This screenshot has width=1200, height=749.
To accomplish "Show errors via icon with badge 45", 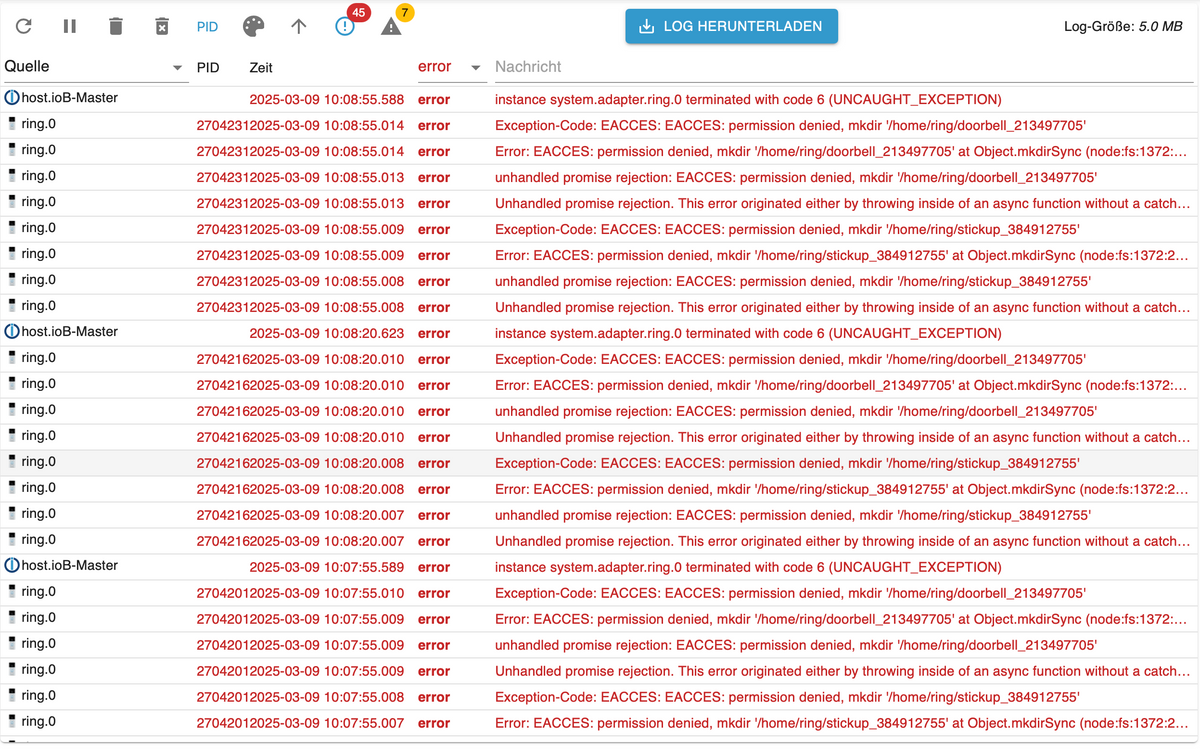I will pyautogui.click(x=345, y=26).
